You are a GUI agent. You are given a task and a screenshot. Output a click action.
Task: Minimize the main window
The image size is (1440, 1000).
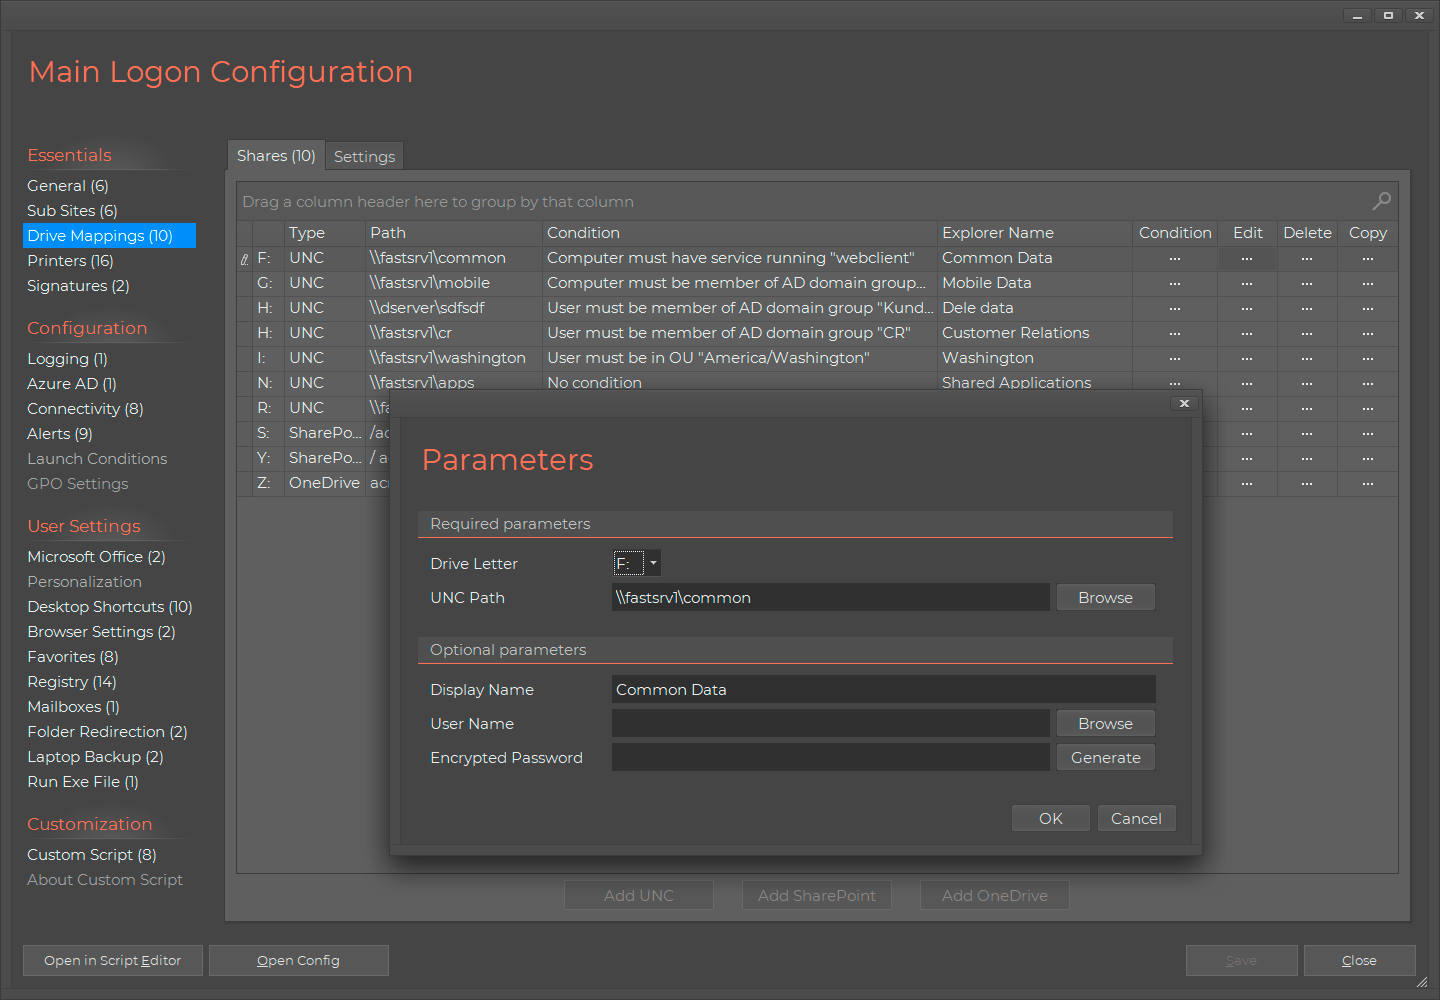[1357, 15]
